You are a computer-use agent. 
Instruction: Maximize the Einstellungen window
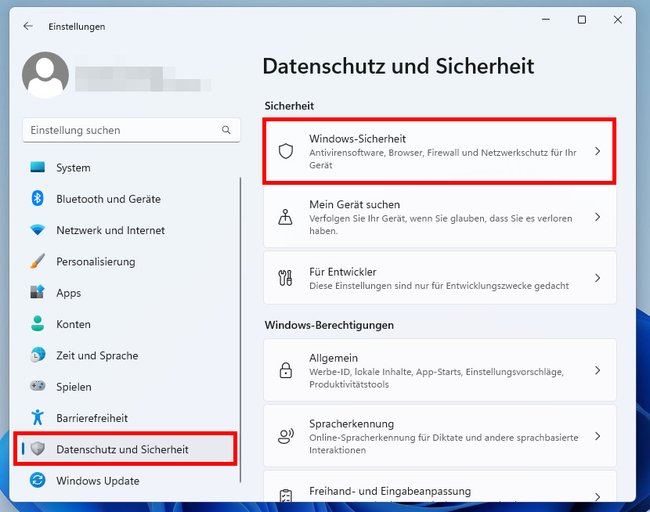click(x=582, y=19)
